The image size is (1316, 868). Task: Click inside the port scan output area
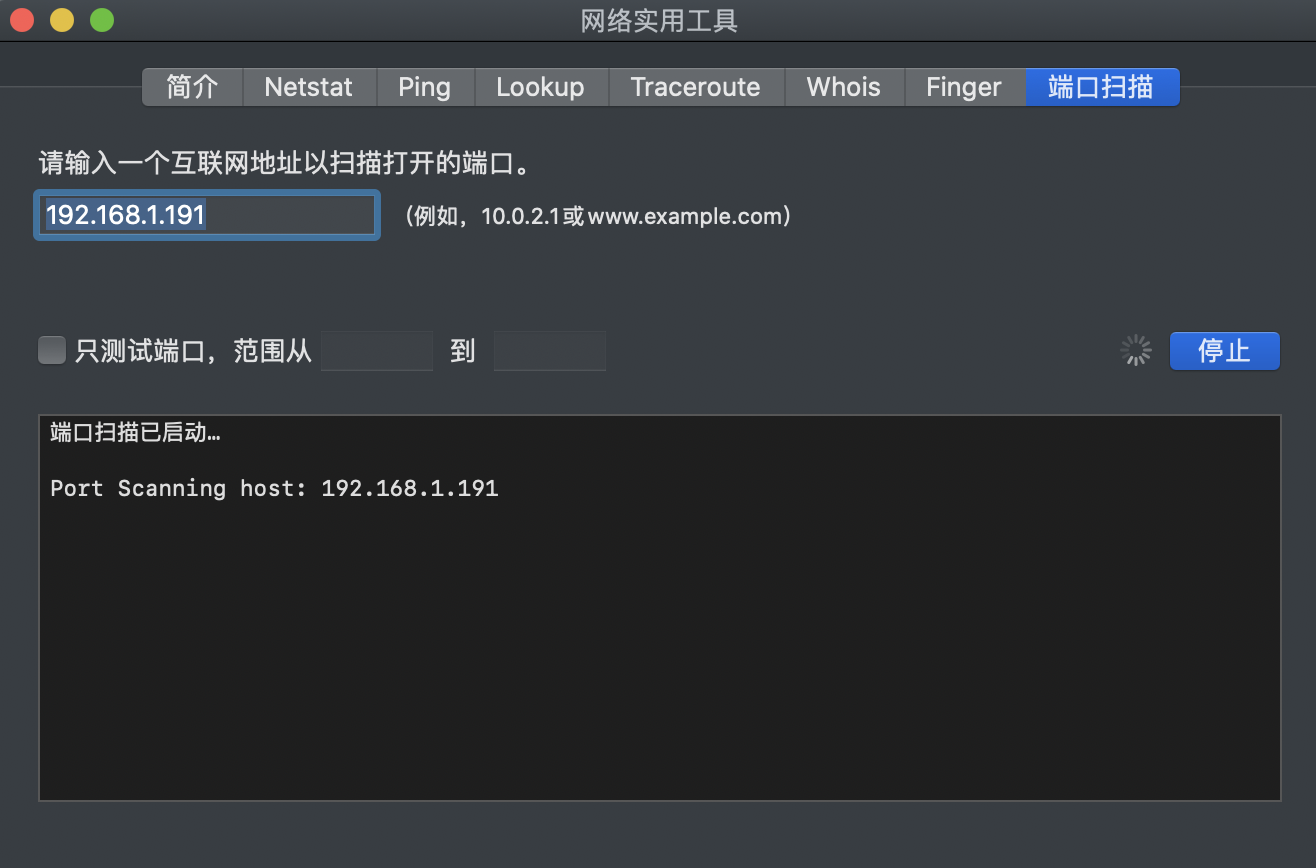tap(659, 640)
